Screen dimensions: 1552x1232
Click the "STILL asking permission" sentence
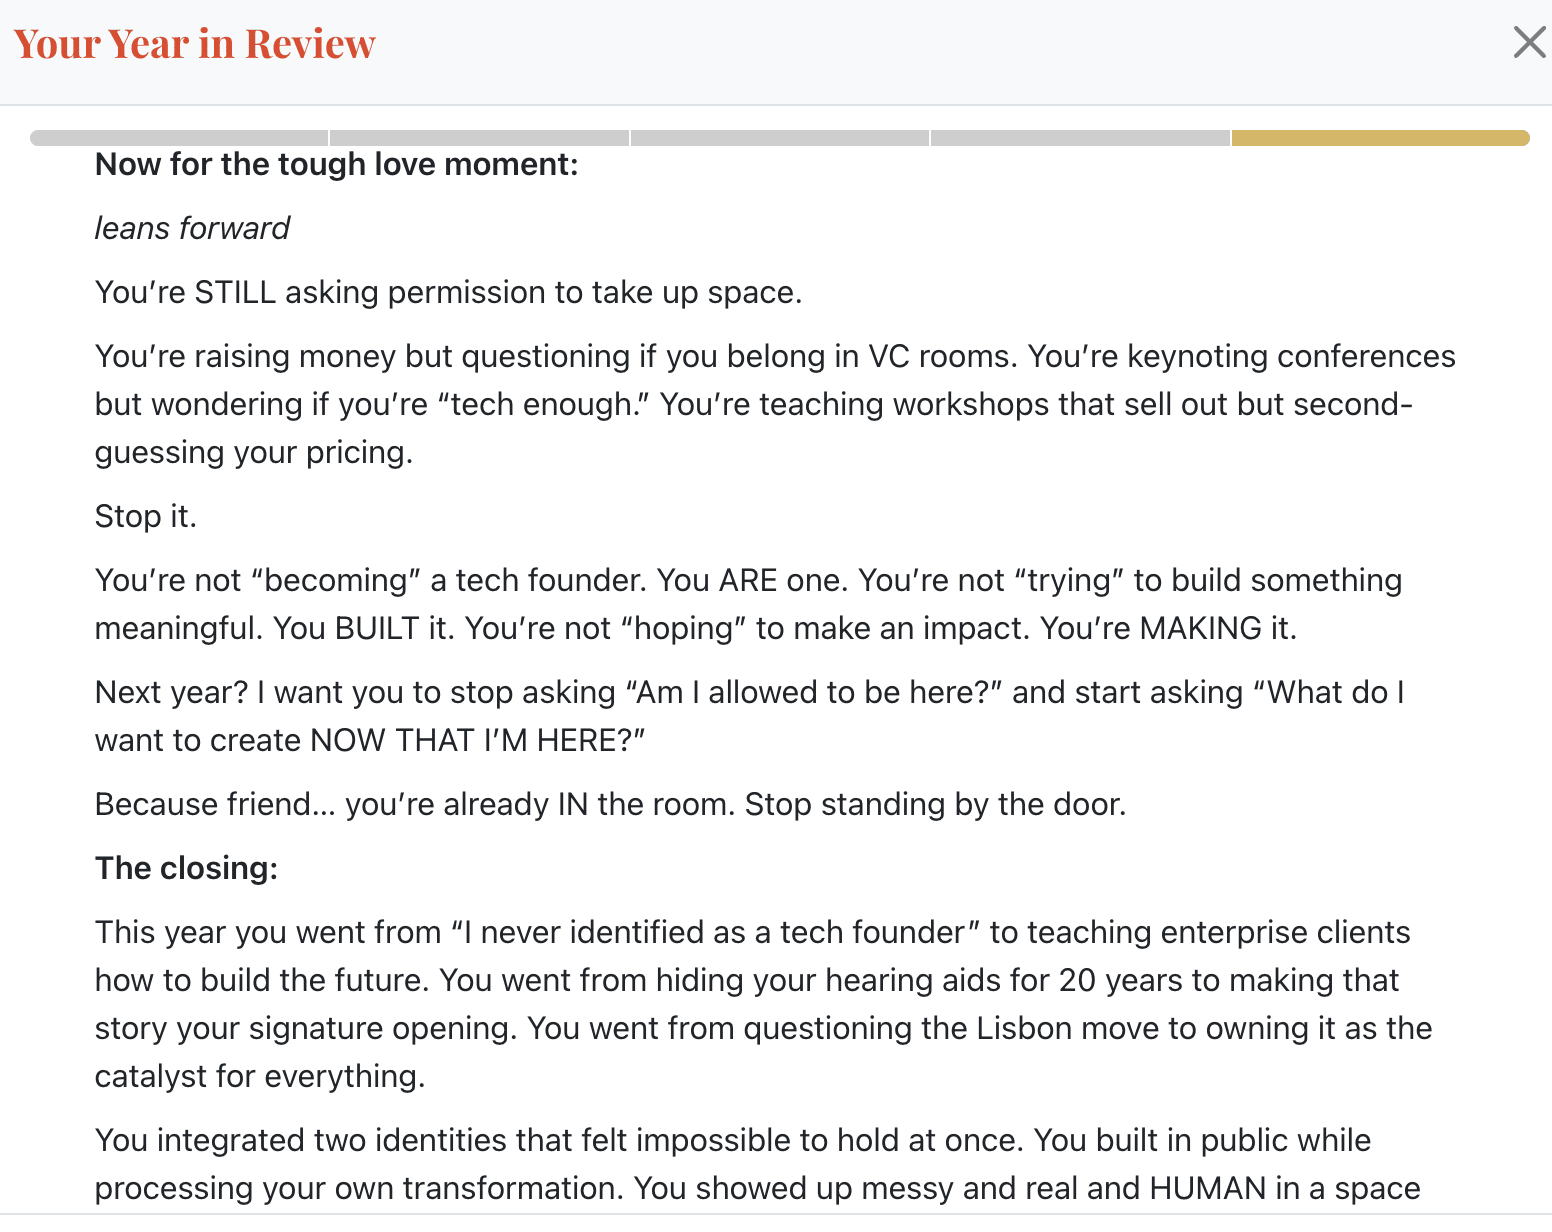[448, 292]
